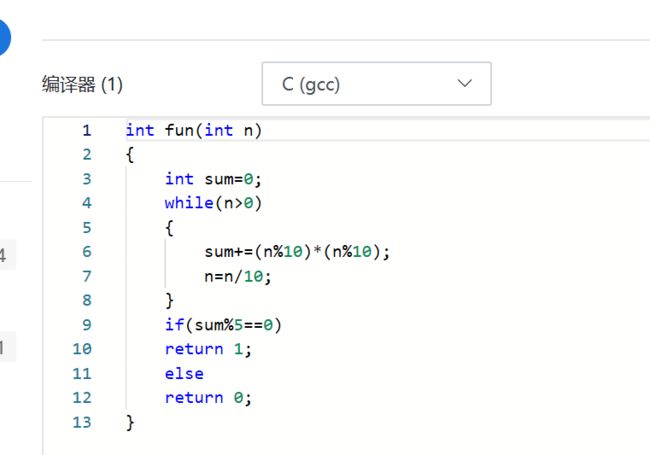The width and height of the screenshot is (650, 455).
Task: Click the closing brace on line 13
Action: pyautogui.click(x=130, y=422)
